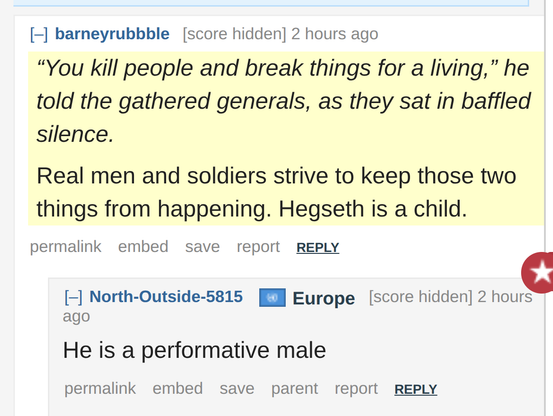Image resolution: width=553 pixels, height=416 pixels.
Task: Click the '2 hours ago' timestamp on barneyrubbble's comment
Action: 334,34
